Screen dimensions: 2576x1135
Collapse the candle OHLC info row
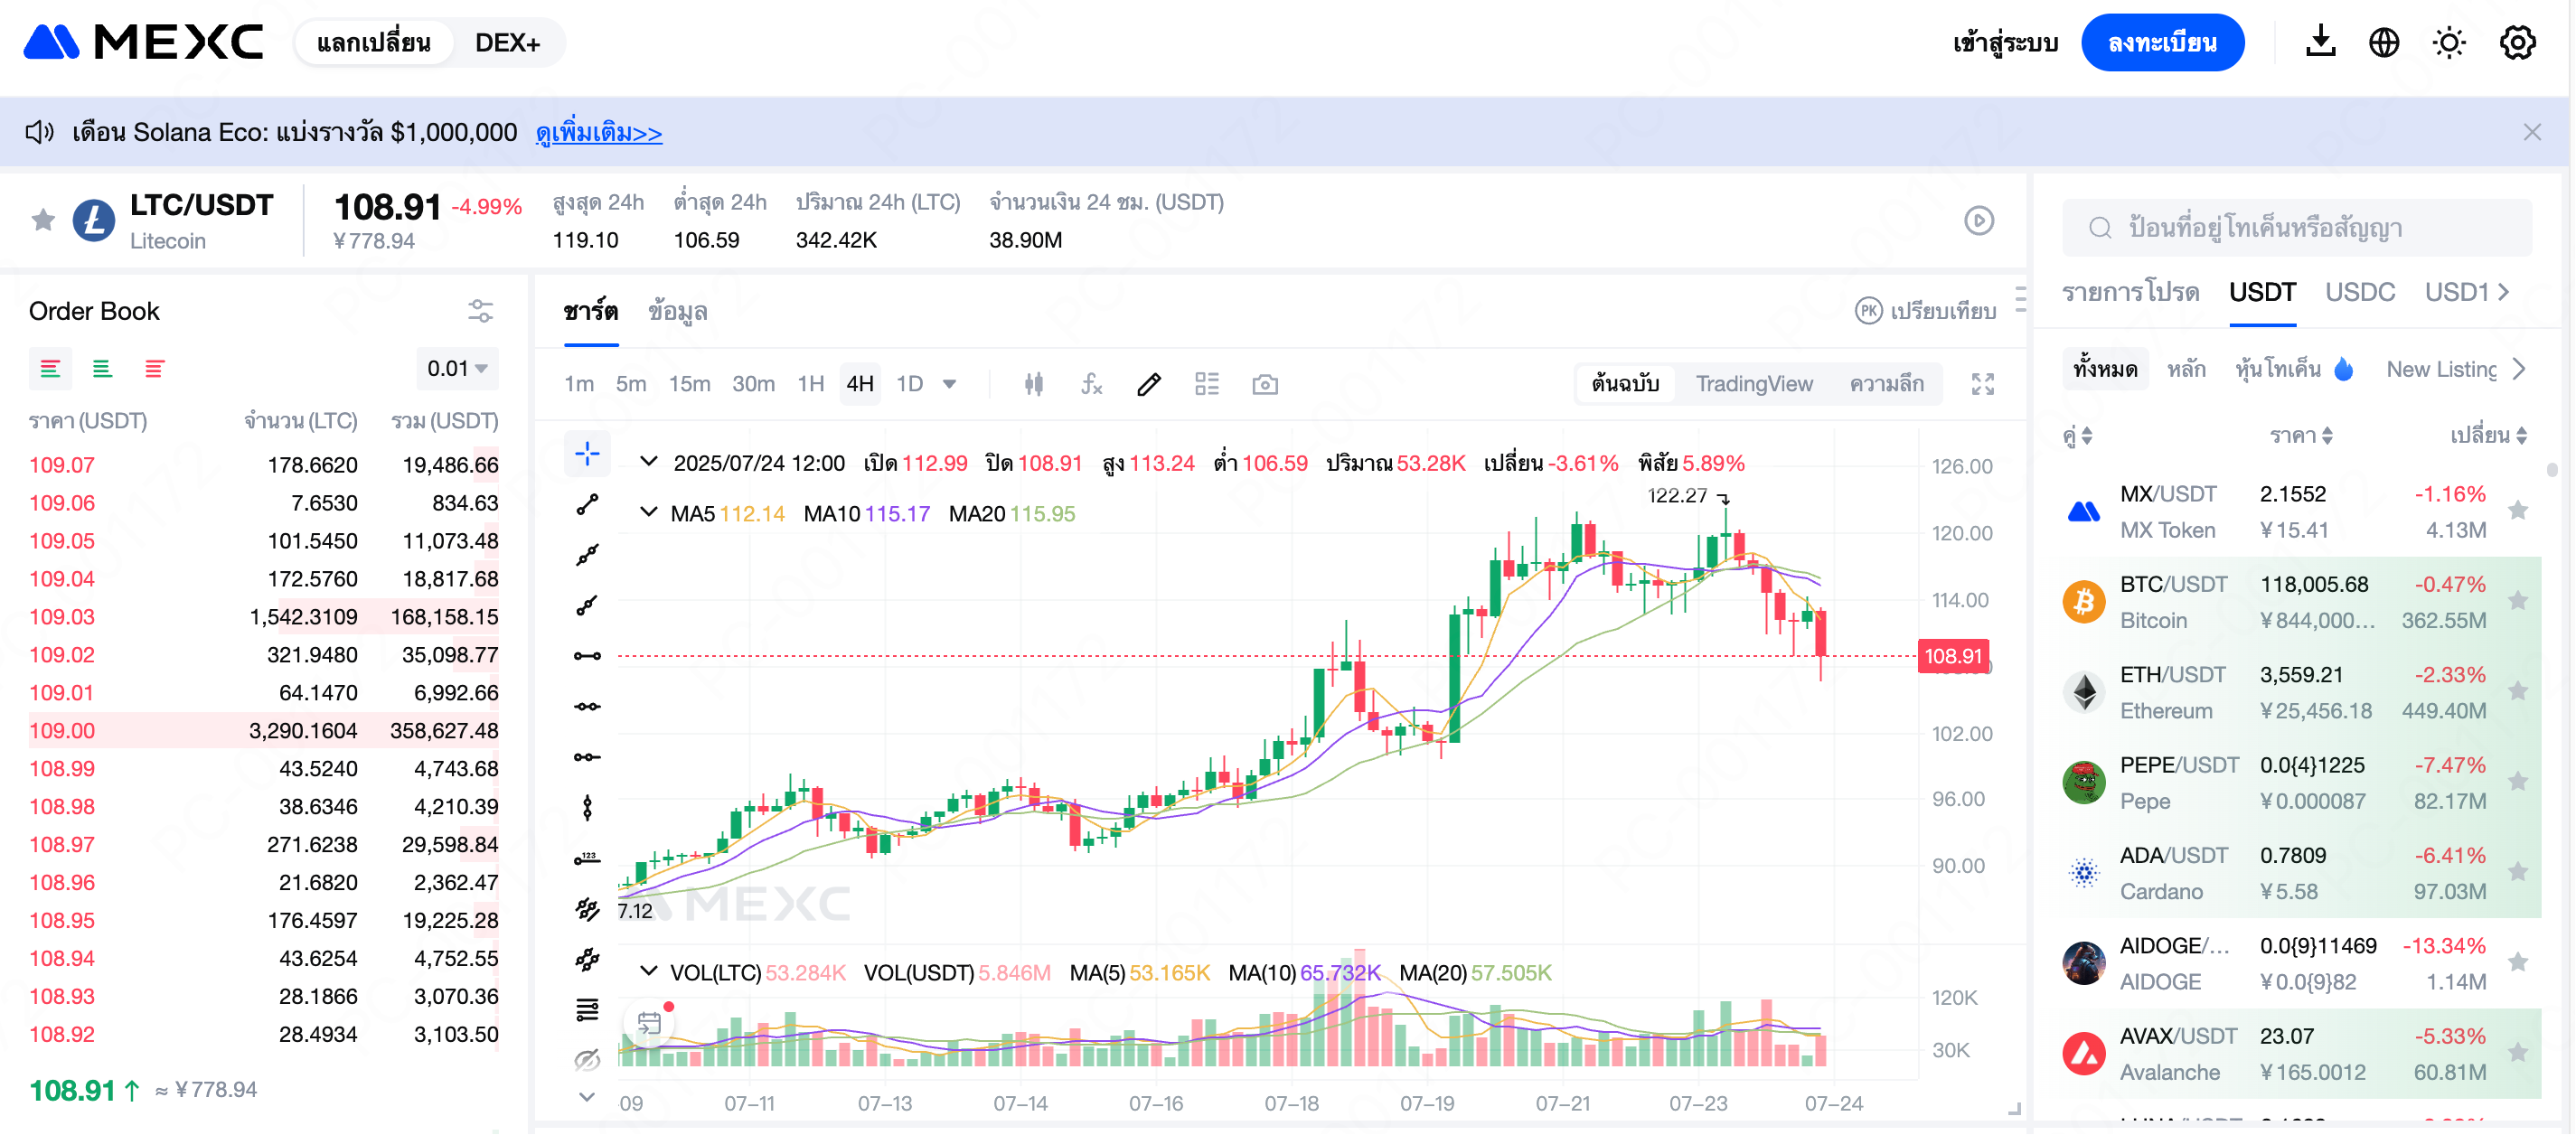pyautogui.click(x=649, y=462)
